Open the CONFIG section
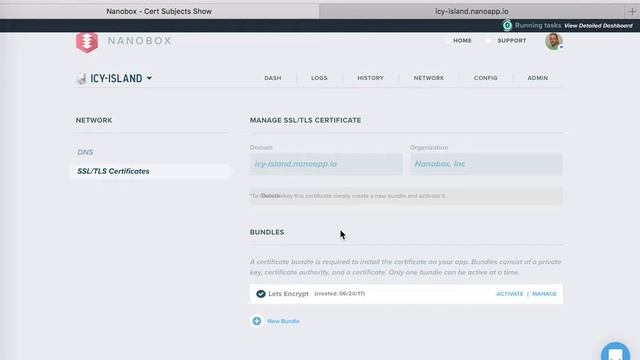The height and width of the screenshot is (360, 640). 486,78
